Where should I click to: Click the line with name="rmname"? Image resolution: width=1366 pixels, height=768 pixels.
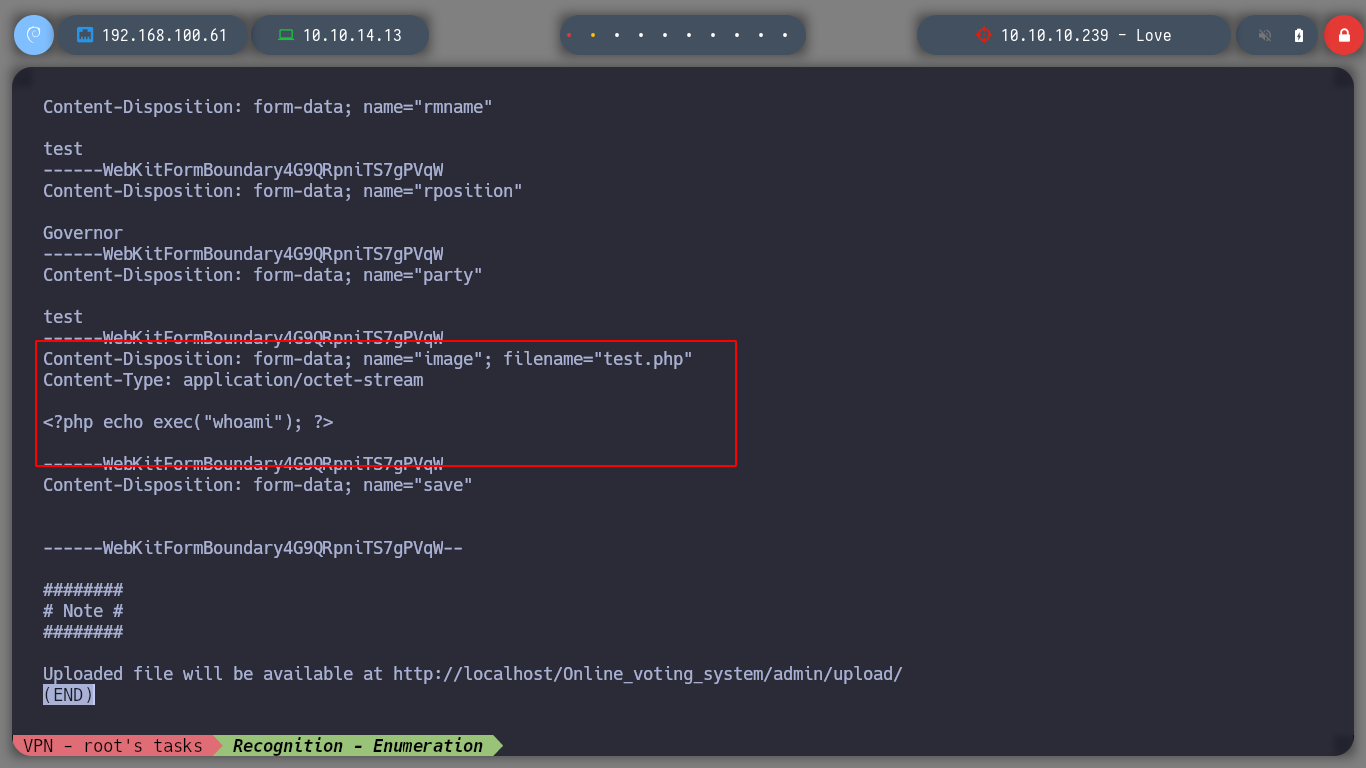[x=268, y=107]
